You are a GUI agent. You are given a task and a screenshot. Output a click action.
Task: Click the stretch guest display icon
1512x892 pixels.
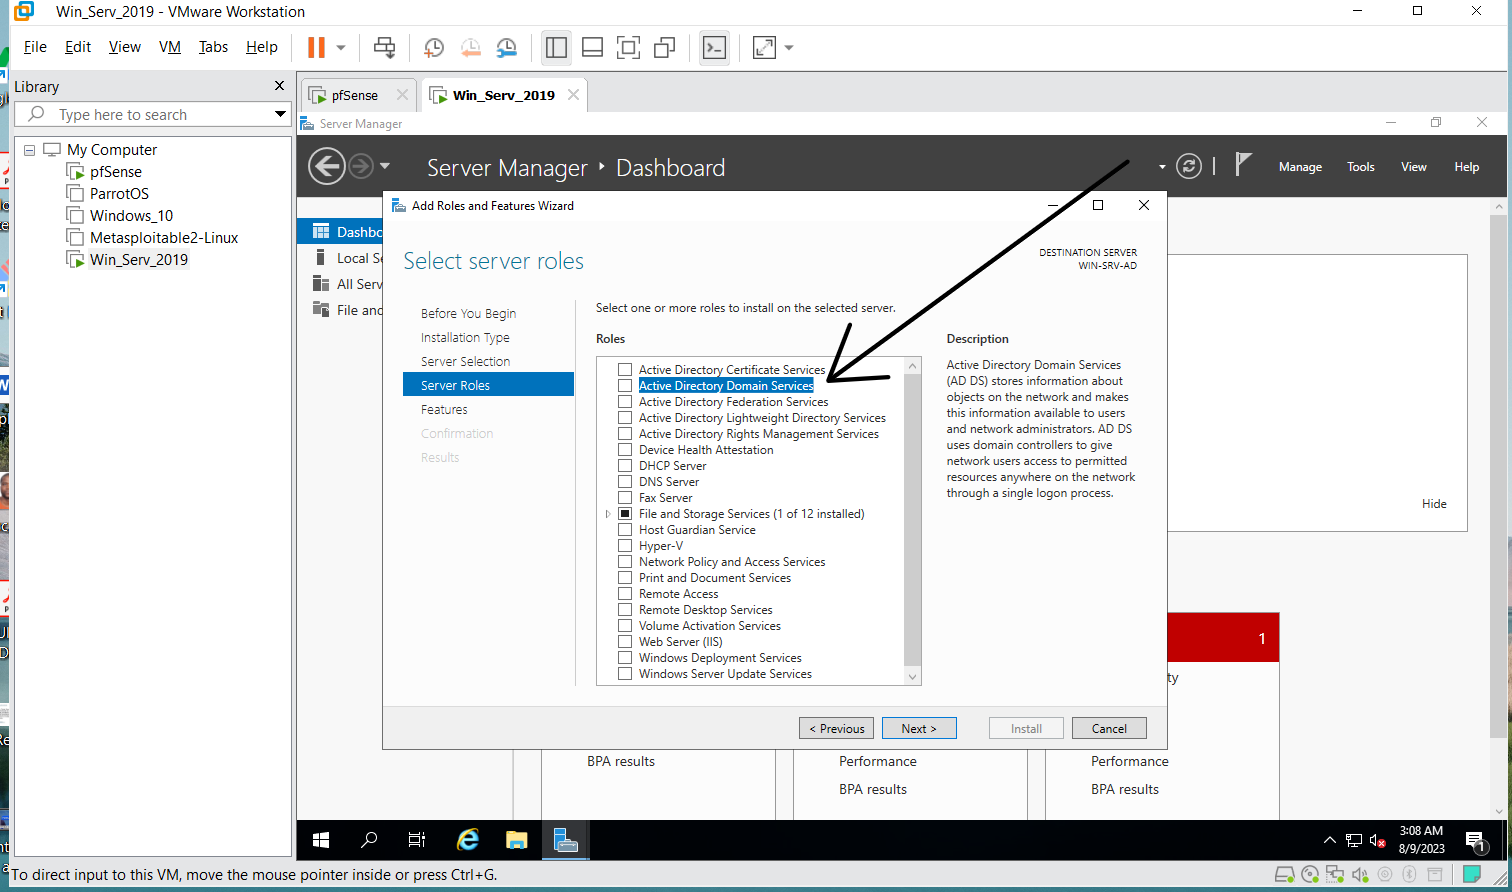(764, 47)
